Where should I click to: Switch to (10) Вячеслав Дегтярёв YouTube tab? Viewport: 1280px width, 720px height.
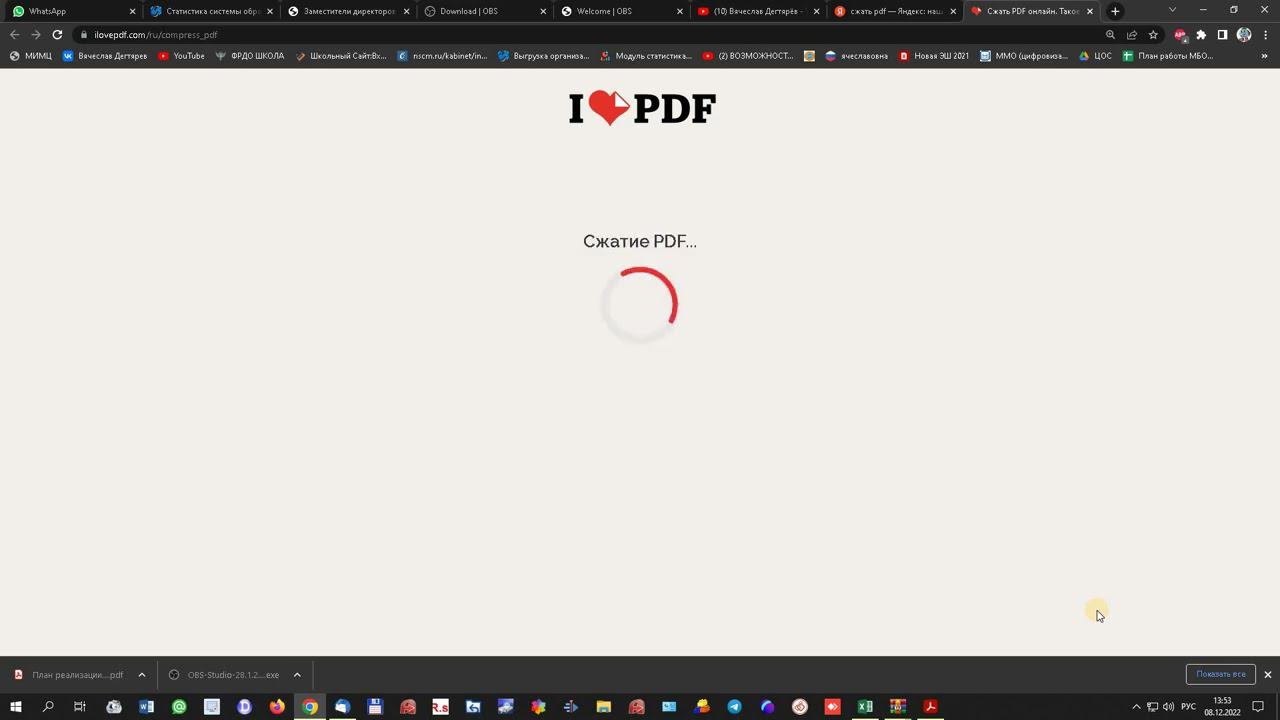tap(756, 11)
